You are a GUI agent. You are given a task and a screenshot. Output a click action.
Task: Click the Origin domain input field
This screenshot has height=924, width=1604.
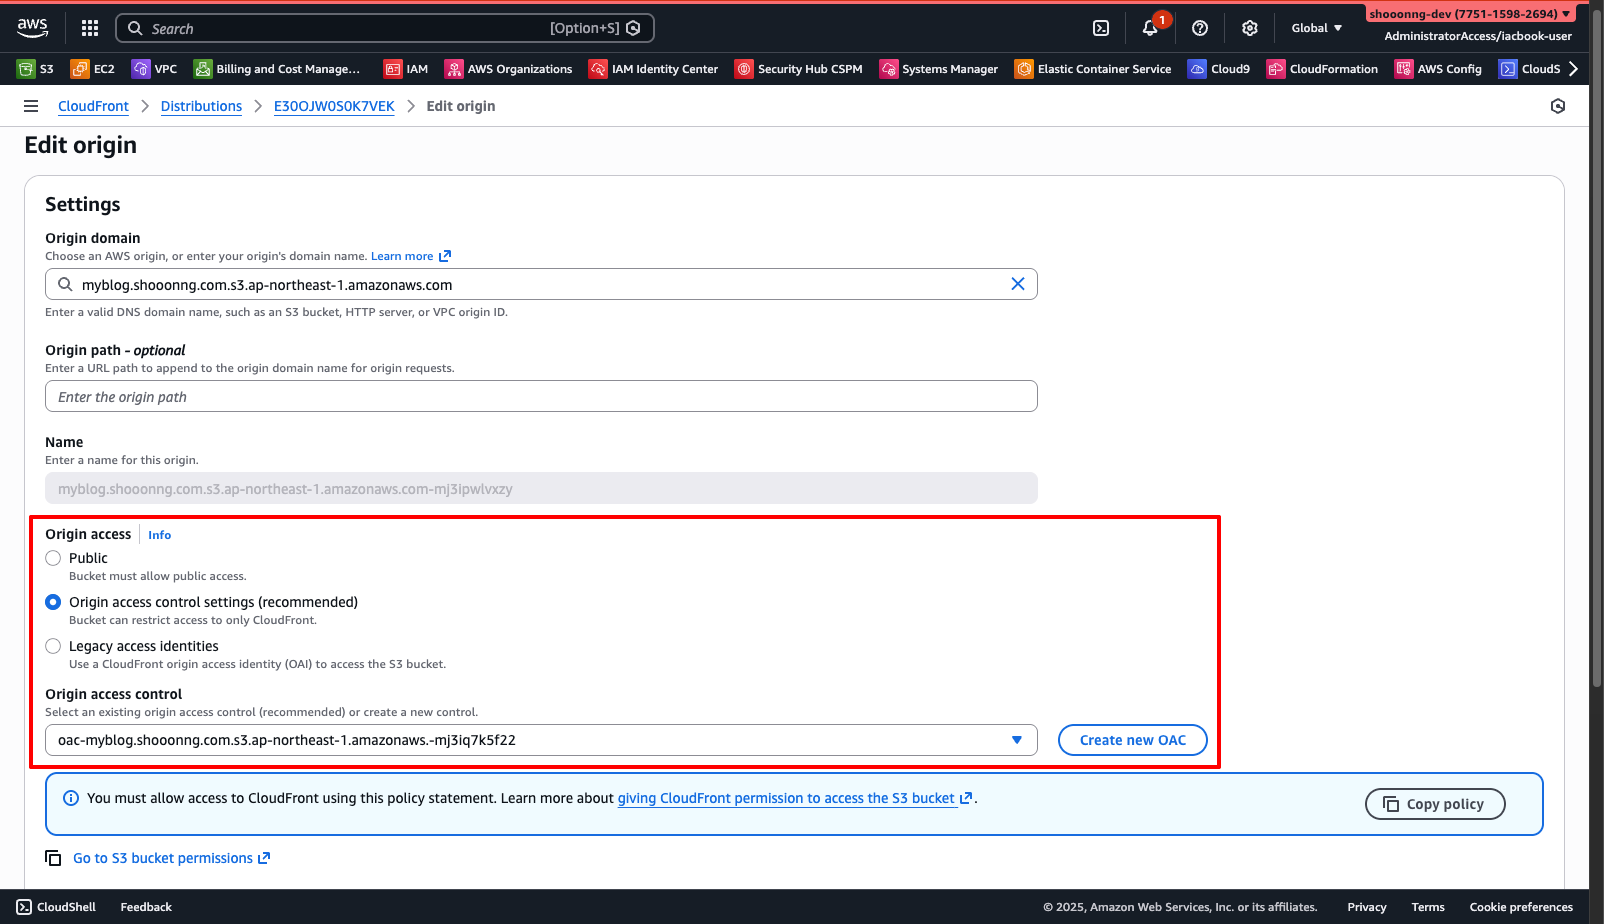pyautogui.click(x=541, y=284)
